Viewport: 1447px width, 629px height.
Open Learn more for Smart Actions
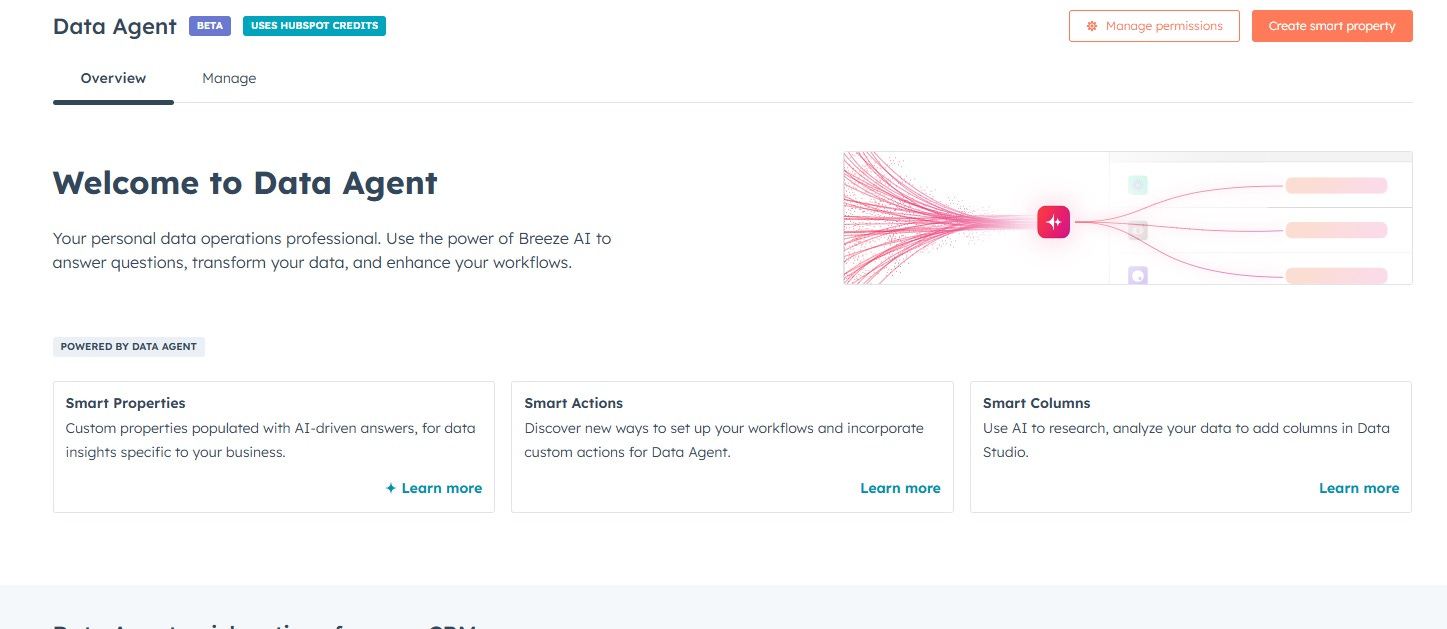pos(900,488)
